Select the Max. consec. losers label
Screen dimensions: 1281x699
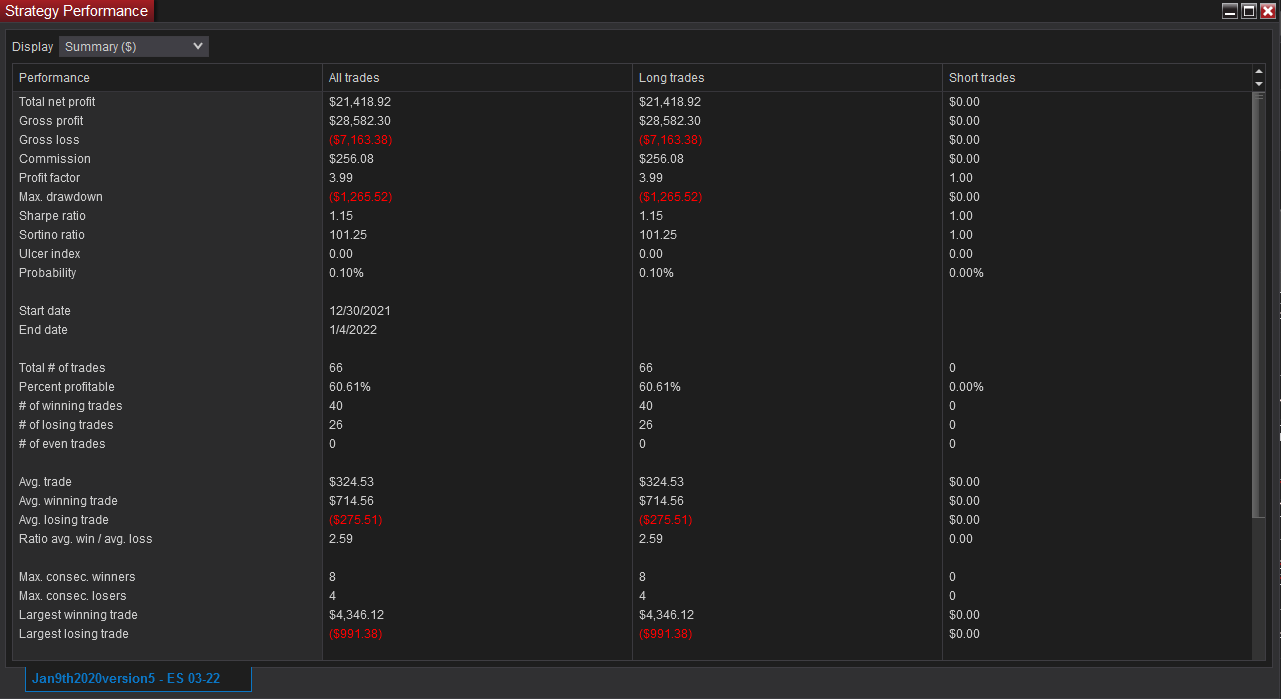click(73, 596)
